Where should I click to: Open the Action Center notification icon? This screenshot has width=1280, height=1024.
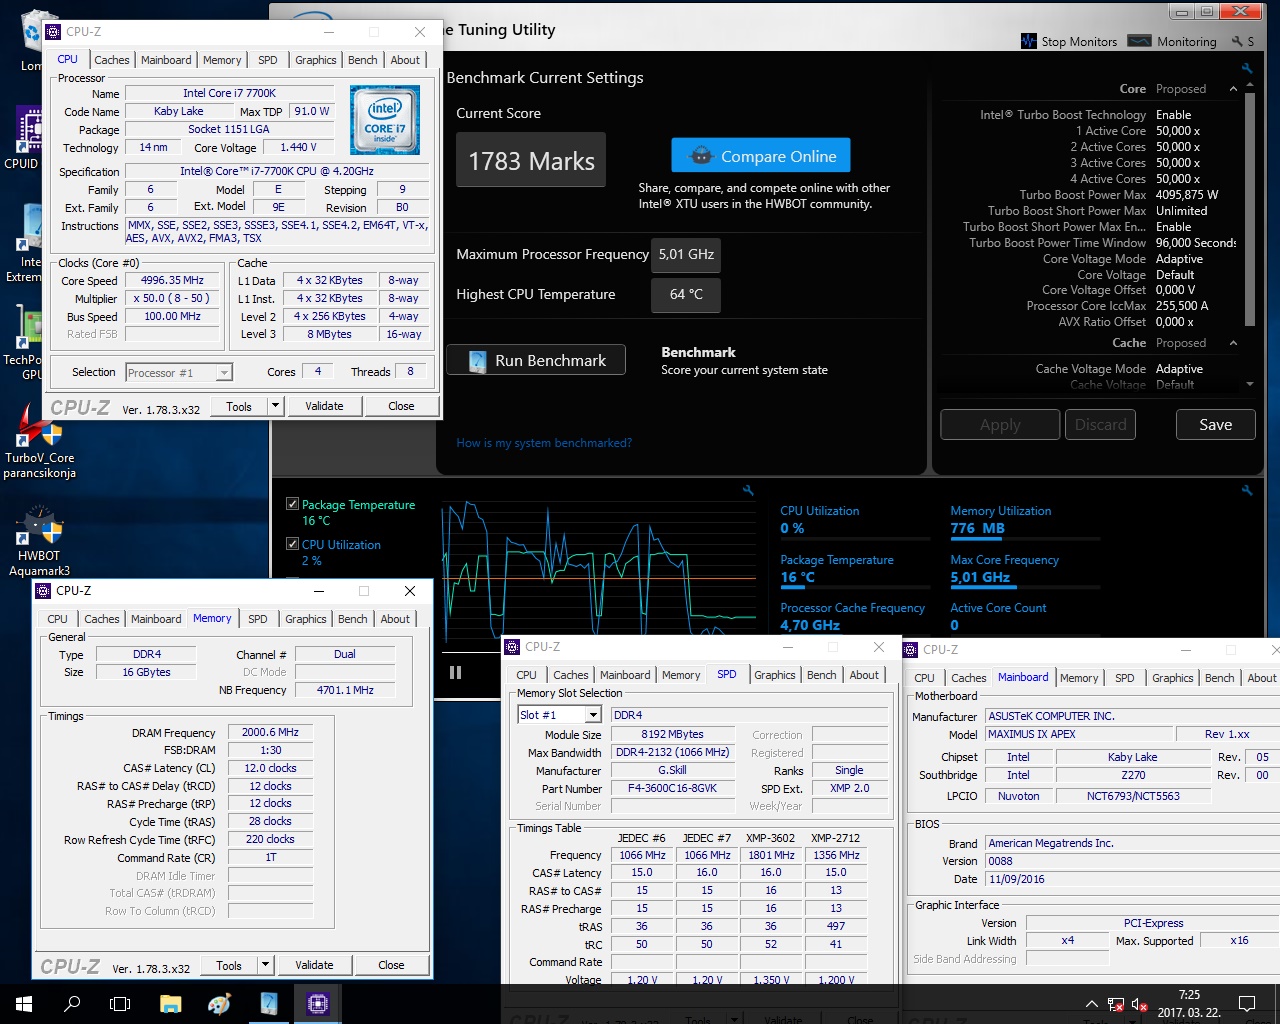(1247, 1004)
